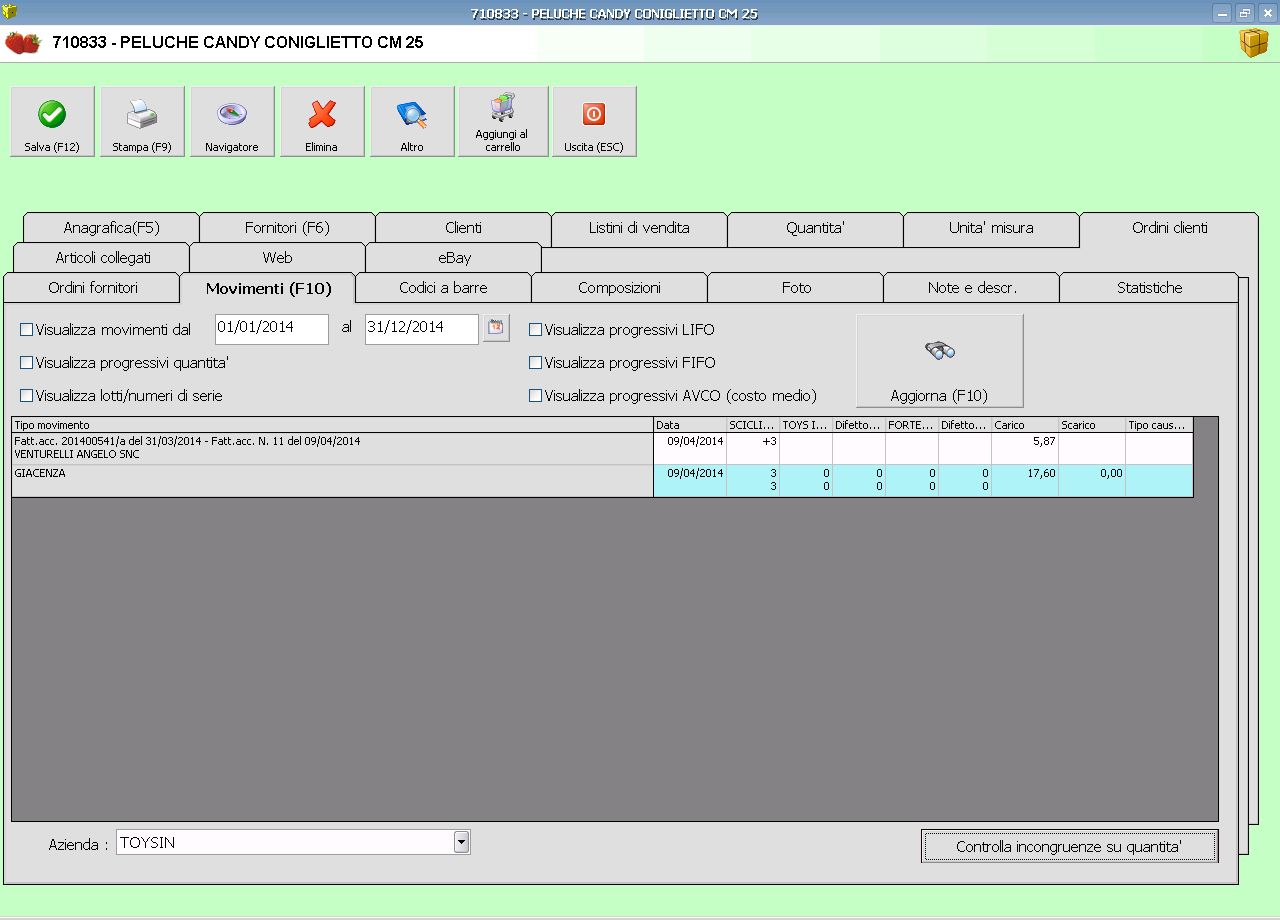Image resolution: width=1280 pixels, height=920 pixels.
Task: Click the Aggiungi al carrello cart icon
Action: (x=503, y=108)
